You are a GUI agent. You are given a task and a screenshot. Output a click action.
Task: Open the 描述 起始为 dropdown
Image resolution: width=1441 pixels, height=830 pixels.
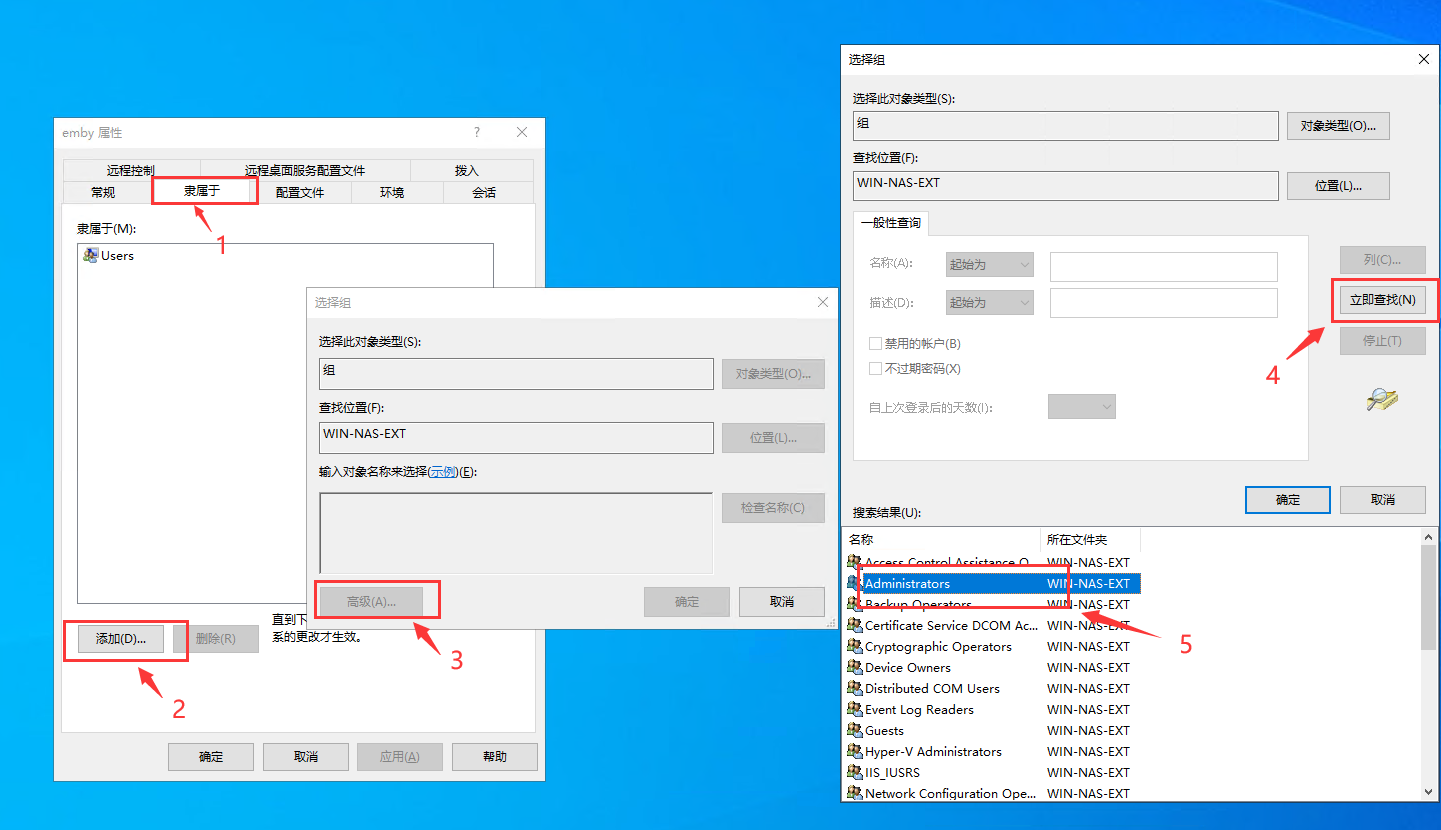pyautogui.click(x=989, y=303)
